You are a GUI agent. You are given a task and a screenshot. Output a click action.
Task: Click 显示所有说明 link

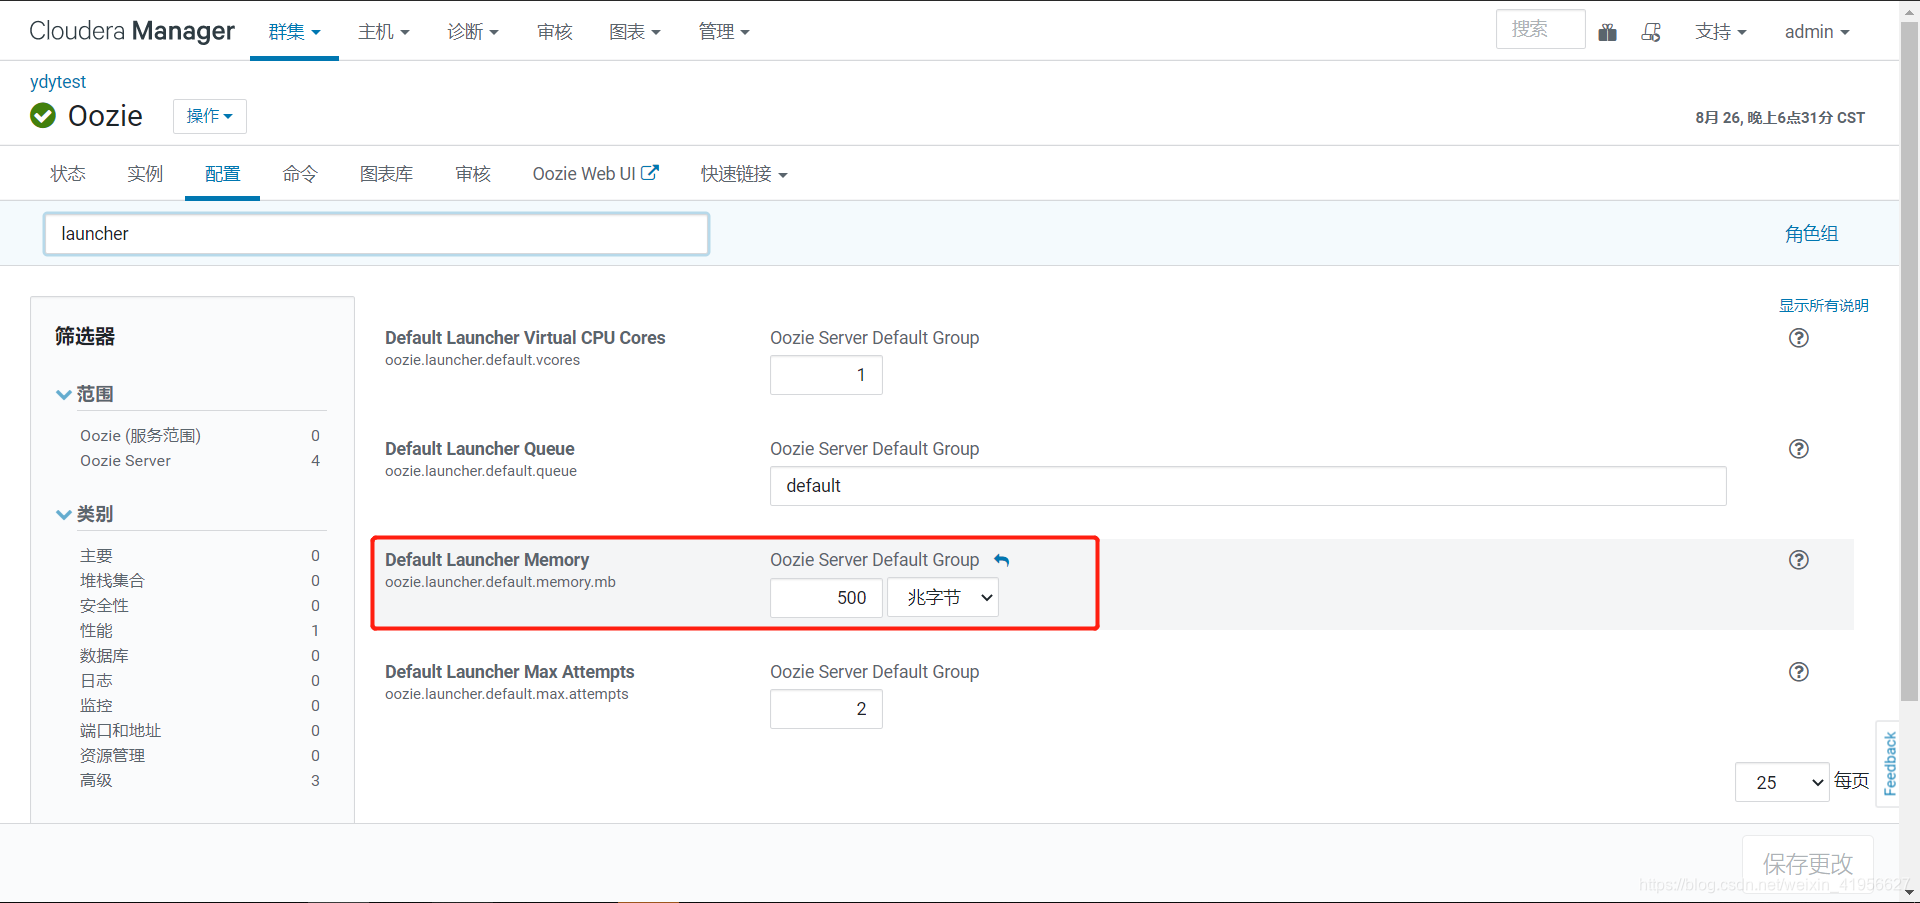[1824, 306]
